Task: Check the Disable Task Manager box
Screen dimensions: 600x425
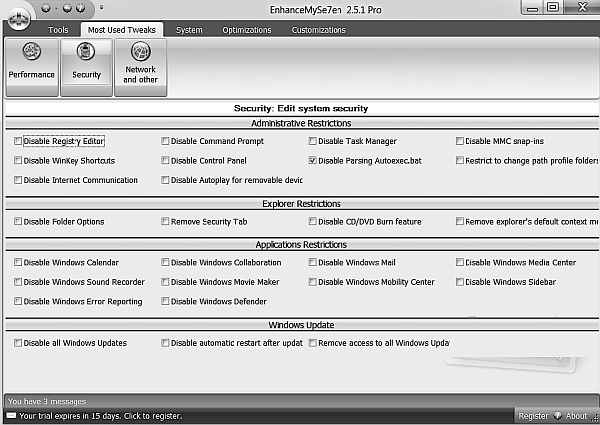Action: [x=312, y=141]
